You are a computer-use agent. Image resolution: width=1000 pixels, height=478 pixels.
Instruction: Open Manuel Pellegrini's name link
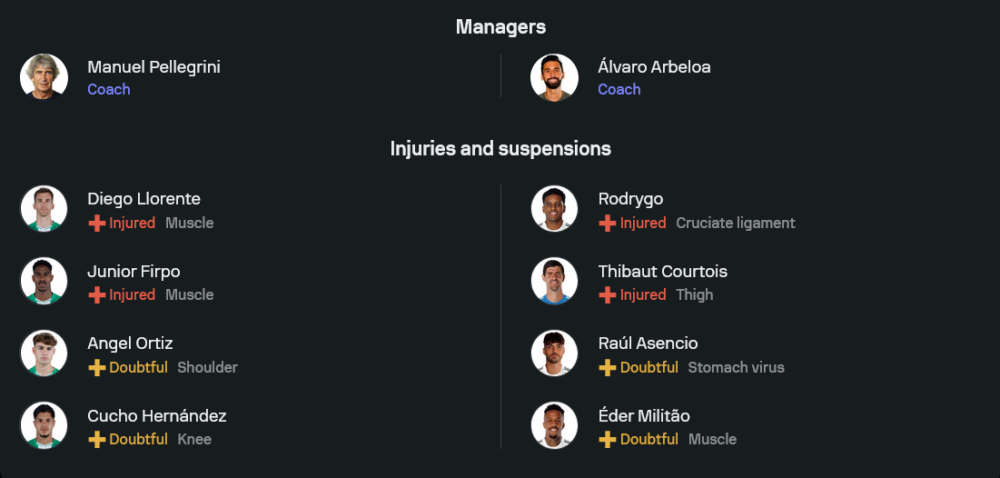click(x=154, y=67)
